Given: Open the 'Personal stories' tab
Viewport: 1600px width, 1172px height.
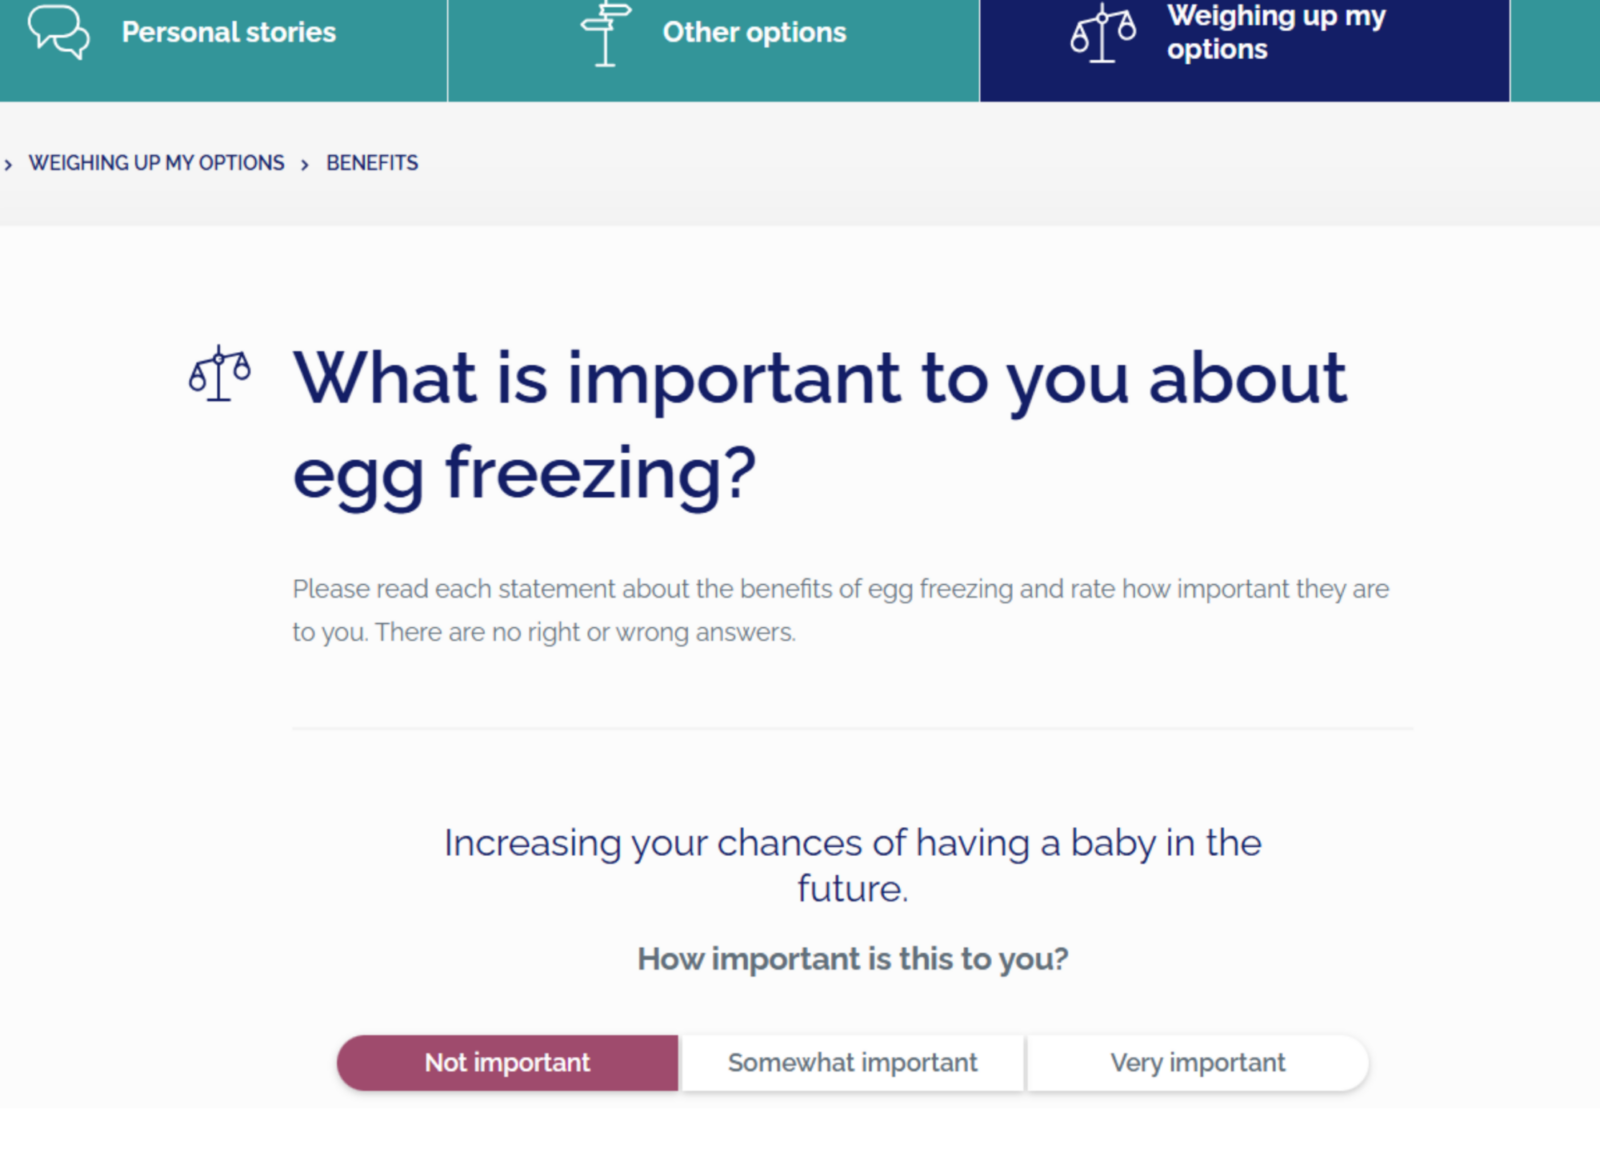Looking at the screenshot, I should 228,32.
